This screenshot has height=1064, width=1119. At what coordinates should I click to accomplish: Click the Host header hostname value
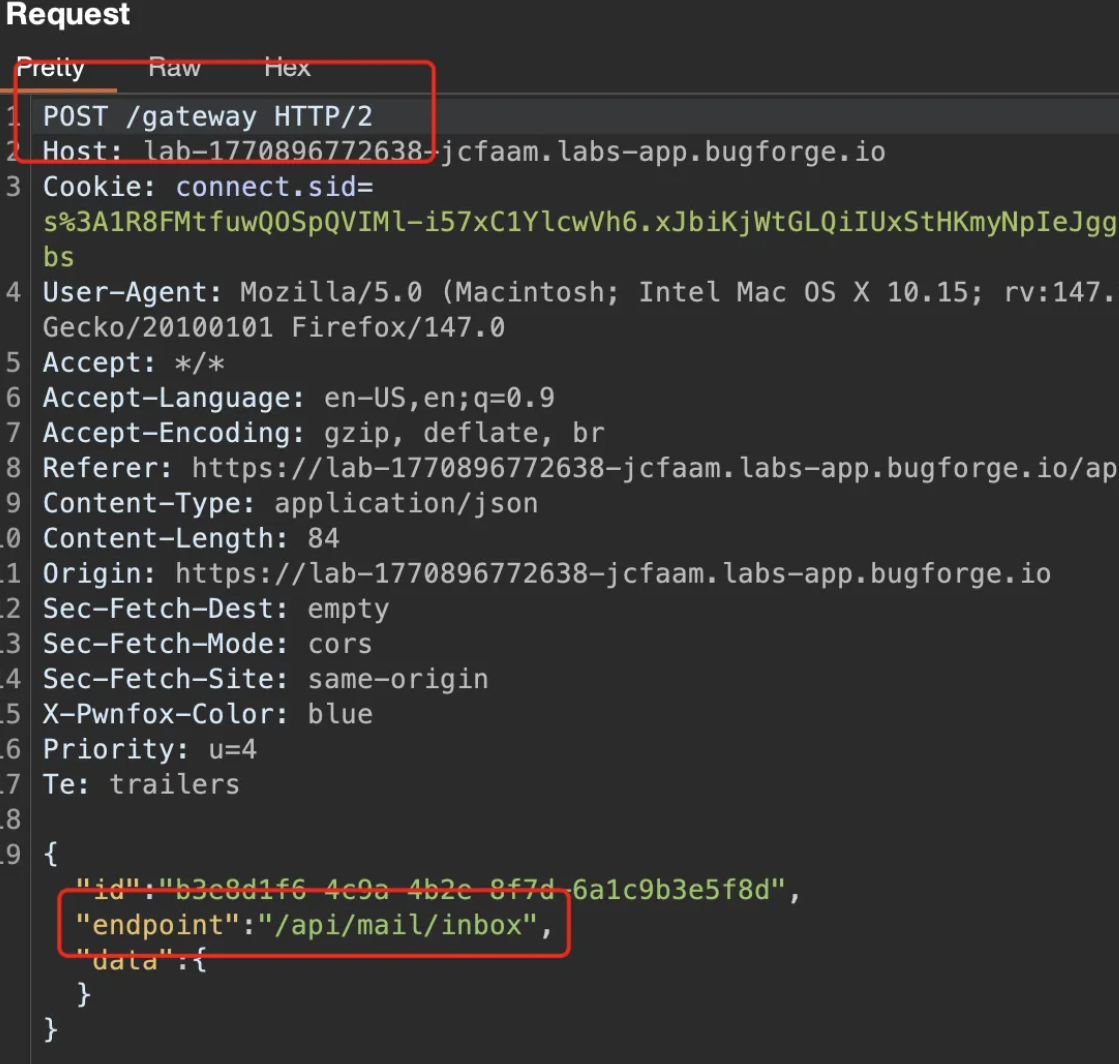pos(514,153)
